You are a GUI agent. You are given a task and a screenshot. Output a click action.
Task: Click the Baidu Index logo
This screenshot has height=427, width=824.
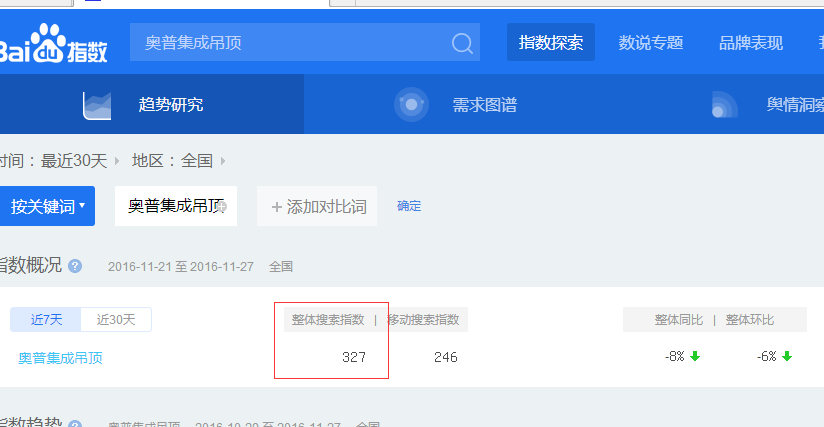point(54,44)
